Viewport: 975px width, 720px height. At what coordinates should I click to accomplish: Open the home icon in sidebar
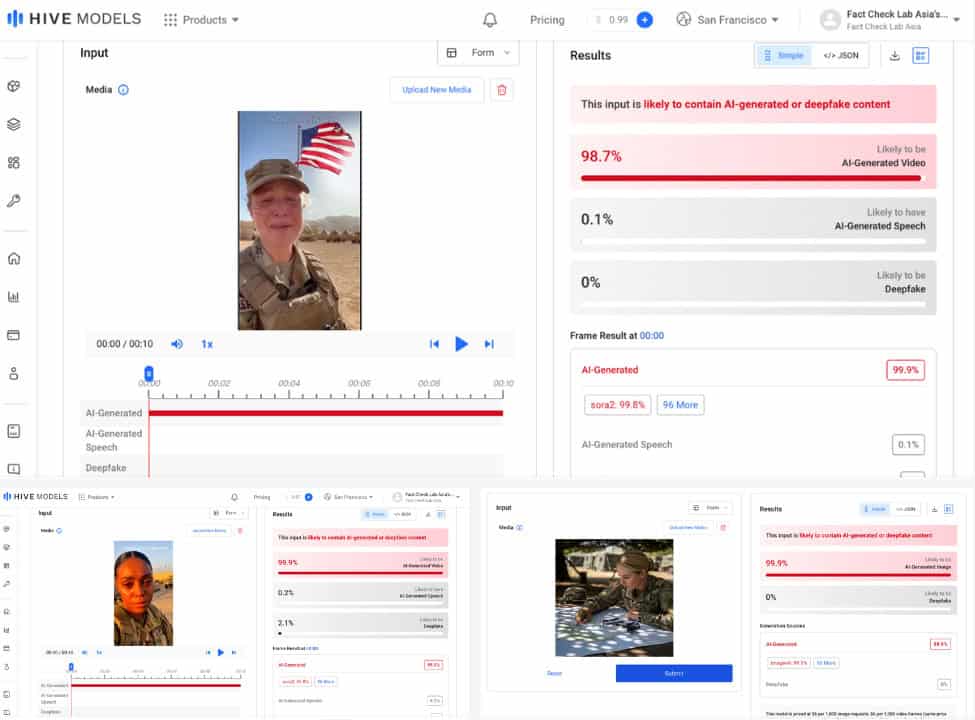coord(14,259)
